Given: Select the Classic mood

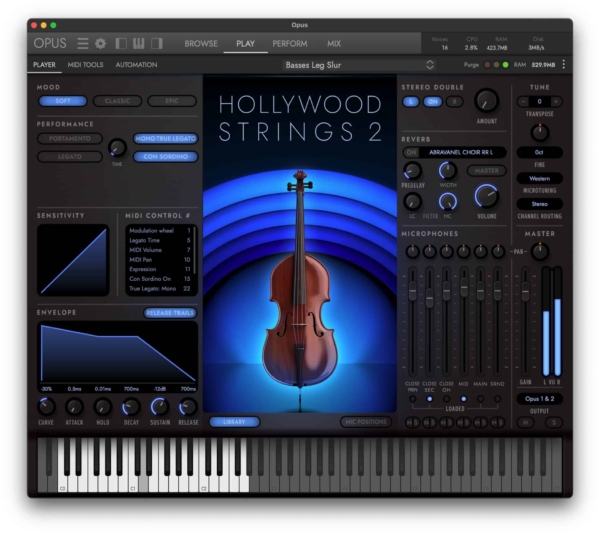Looking at the screenshot, I should point(117,101).
